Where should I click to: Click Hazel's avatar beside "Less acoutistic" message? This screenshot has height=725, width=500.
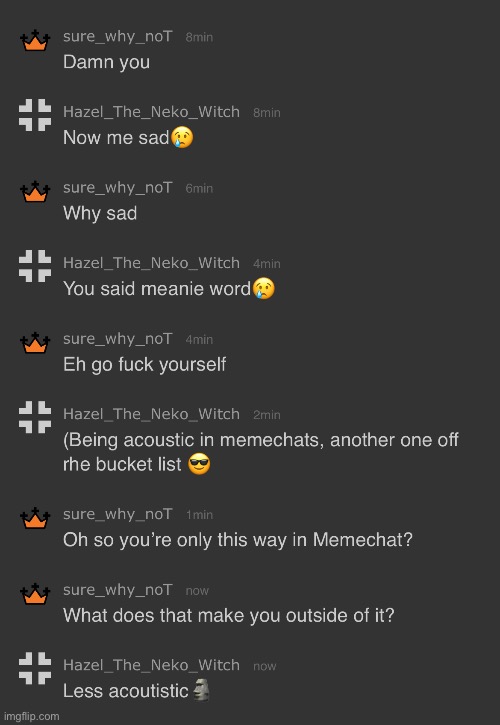coord(35,668)
